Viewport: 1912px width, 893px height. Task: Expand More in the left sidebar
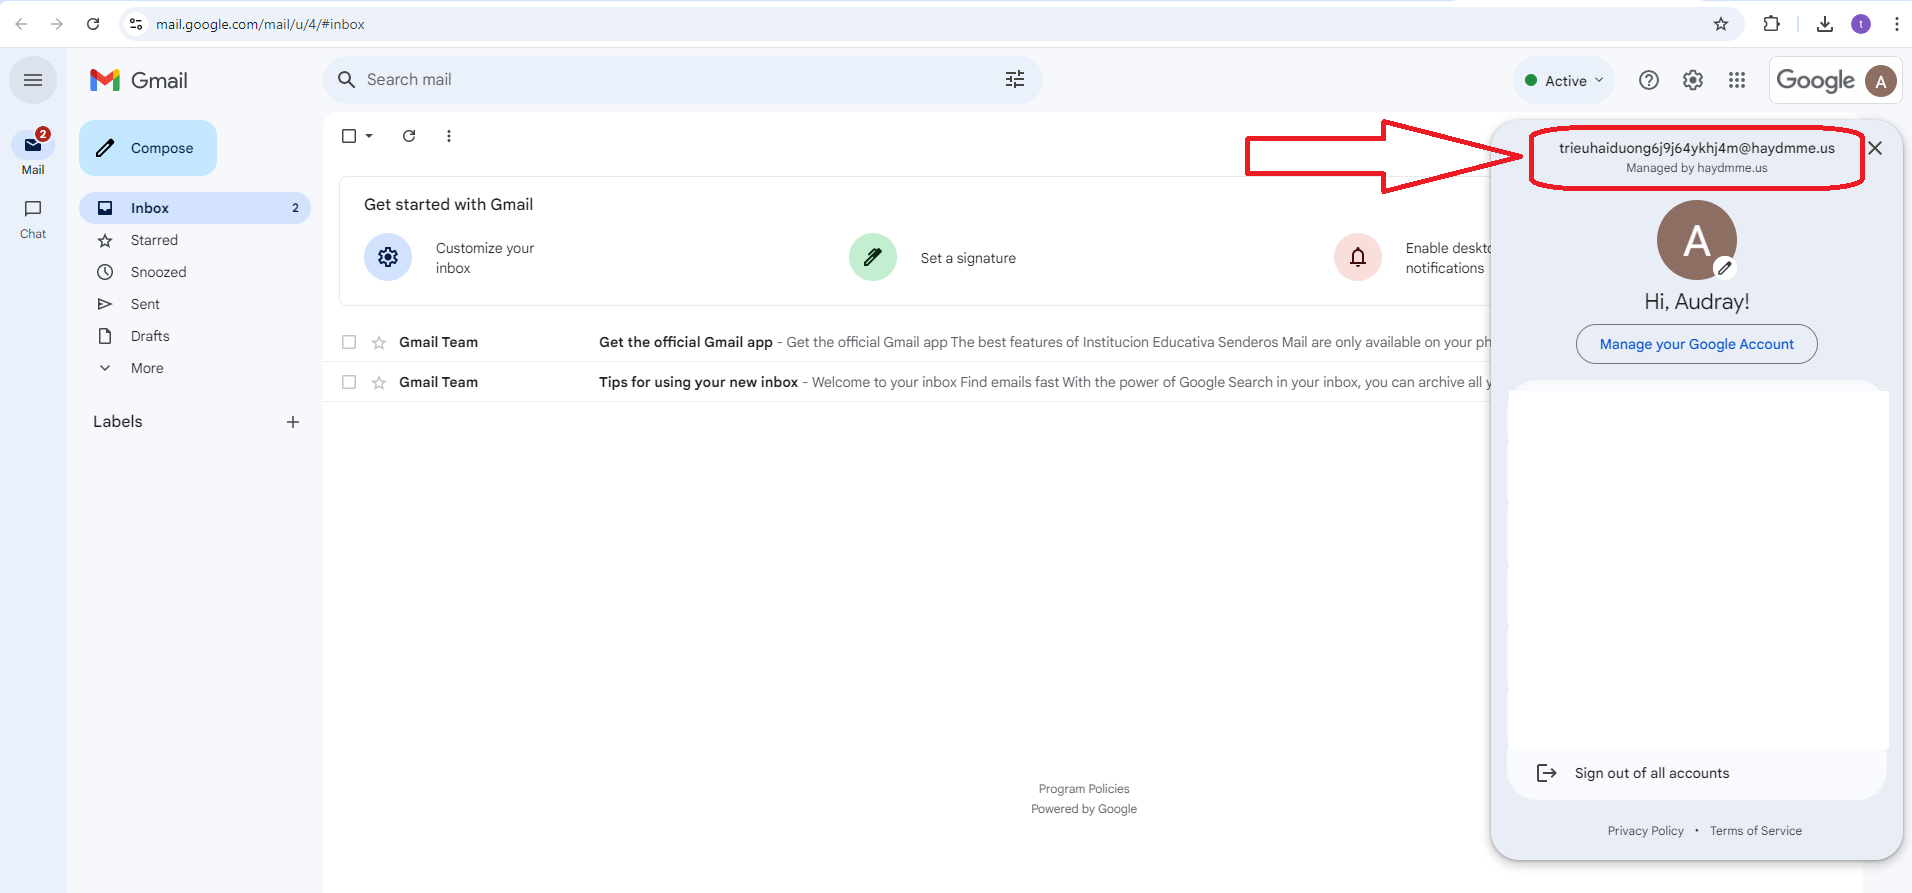click(146, 368)
